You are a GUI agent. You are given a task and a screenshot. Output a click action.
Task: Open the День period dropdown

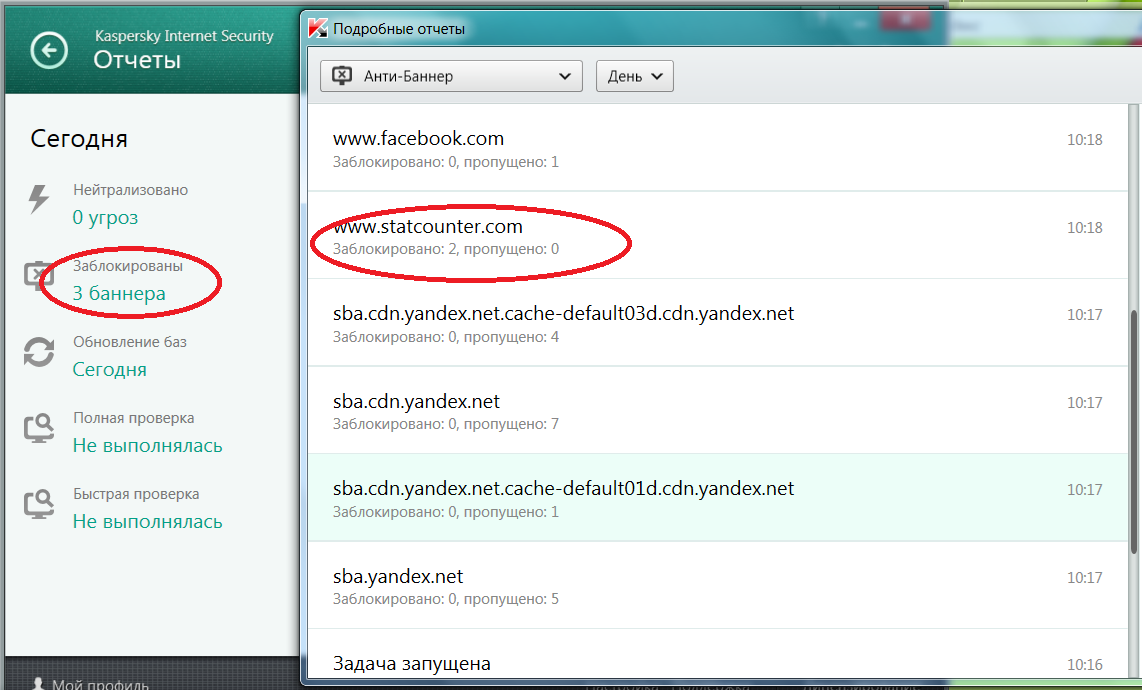634,76
